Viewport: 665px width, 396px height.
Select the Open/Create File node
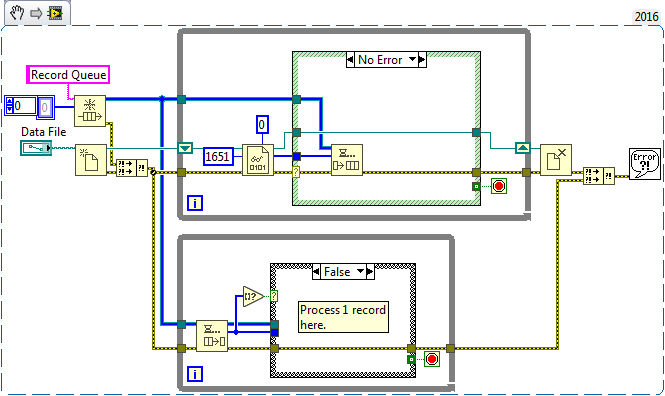[x=91, y=160]
